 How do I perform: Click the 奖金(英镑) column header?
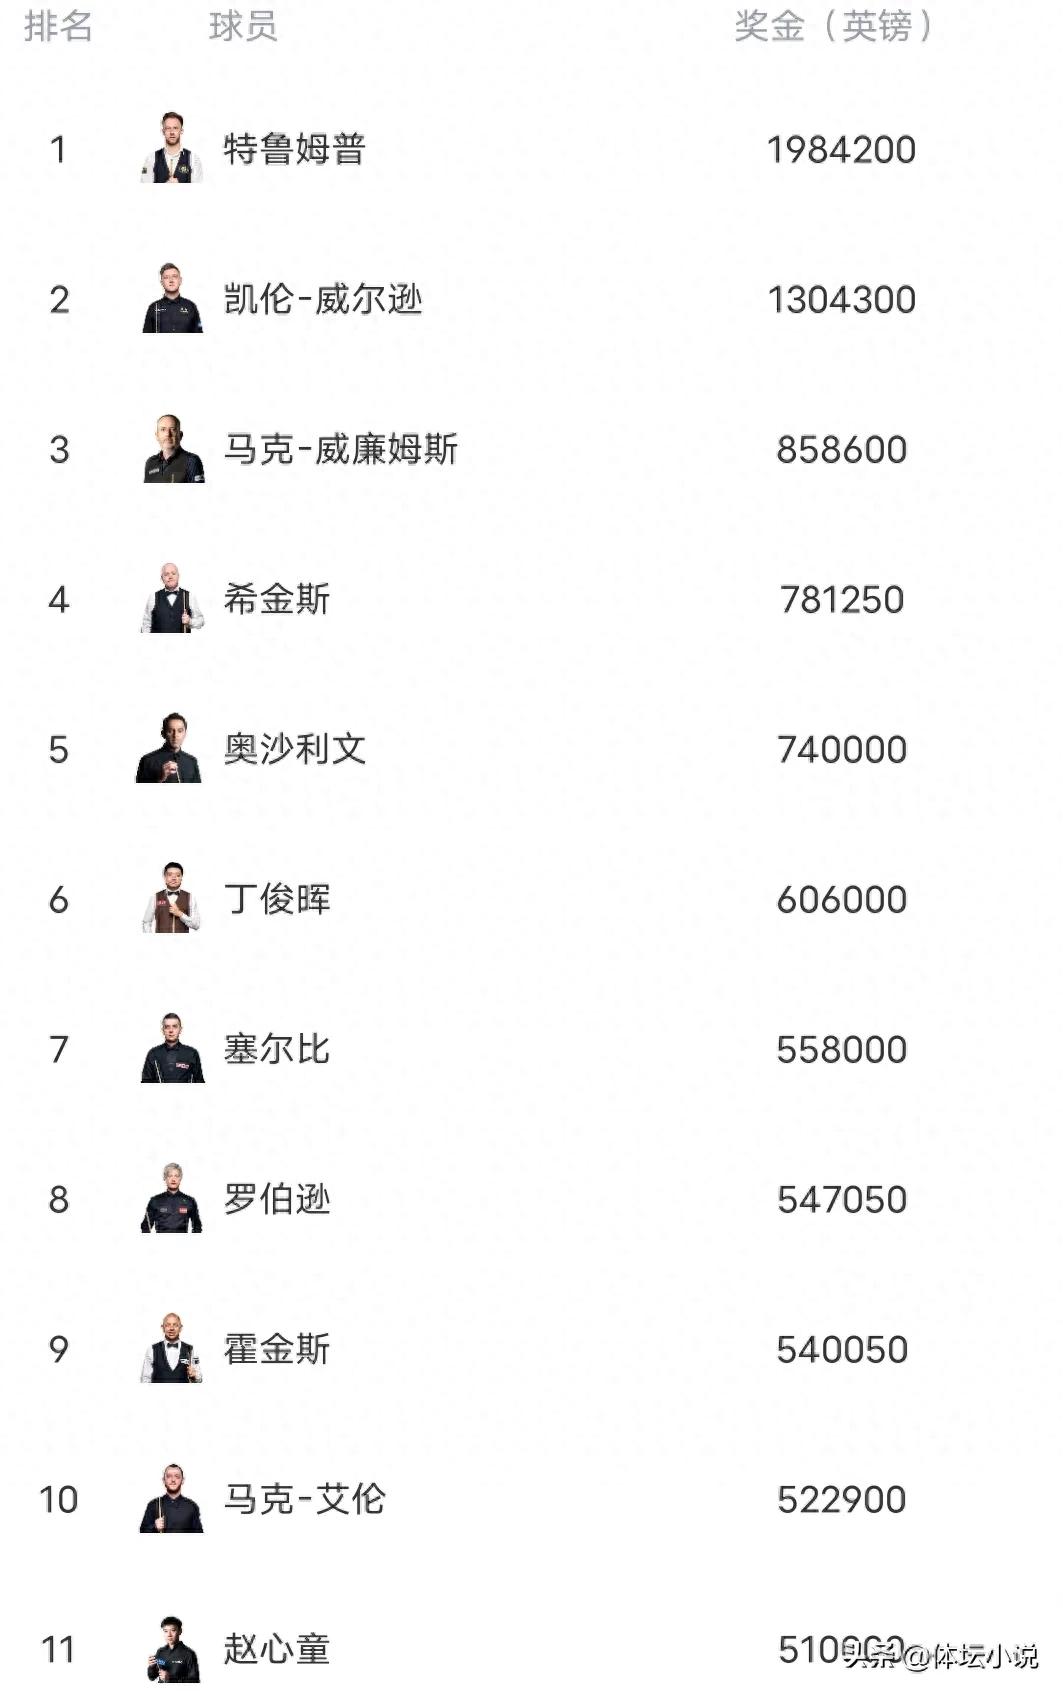(833, 26)
